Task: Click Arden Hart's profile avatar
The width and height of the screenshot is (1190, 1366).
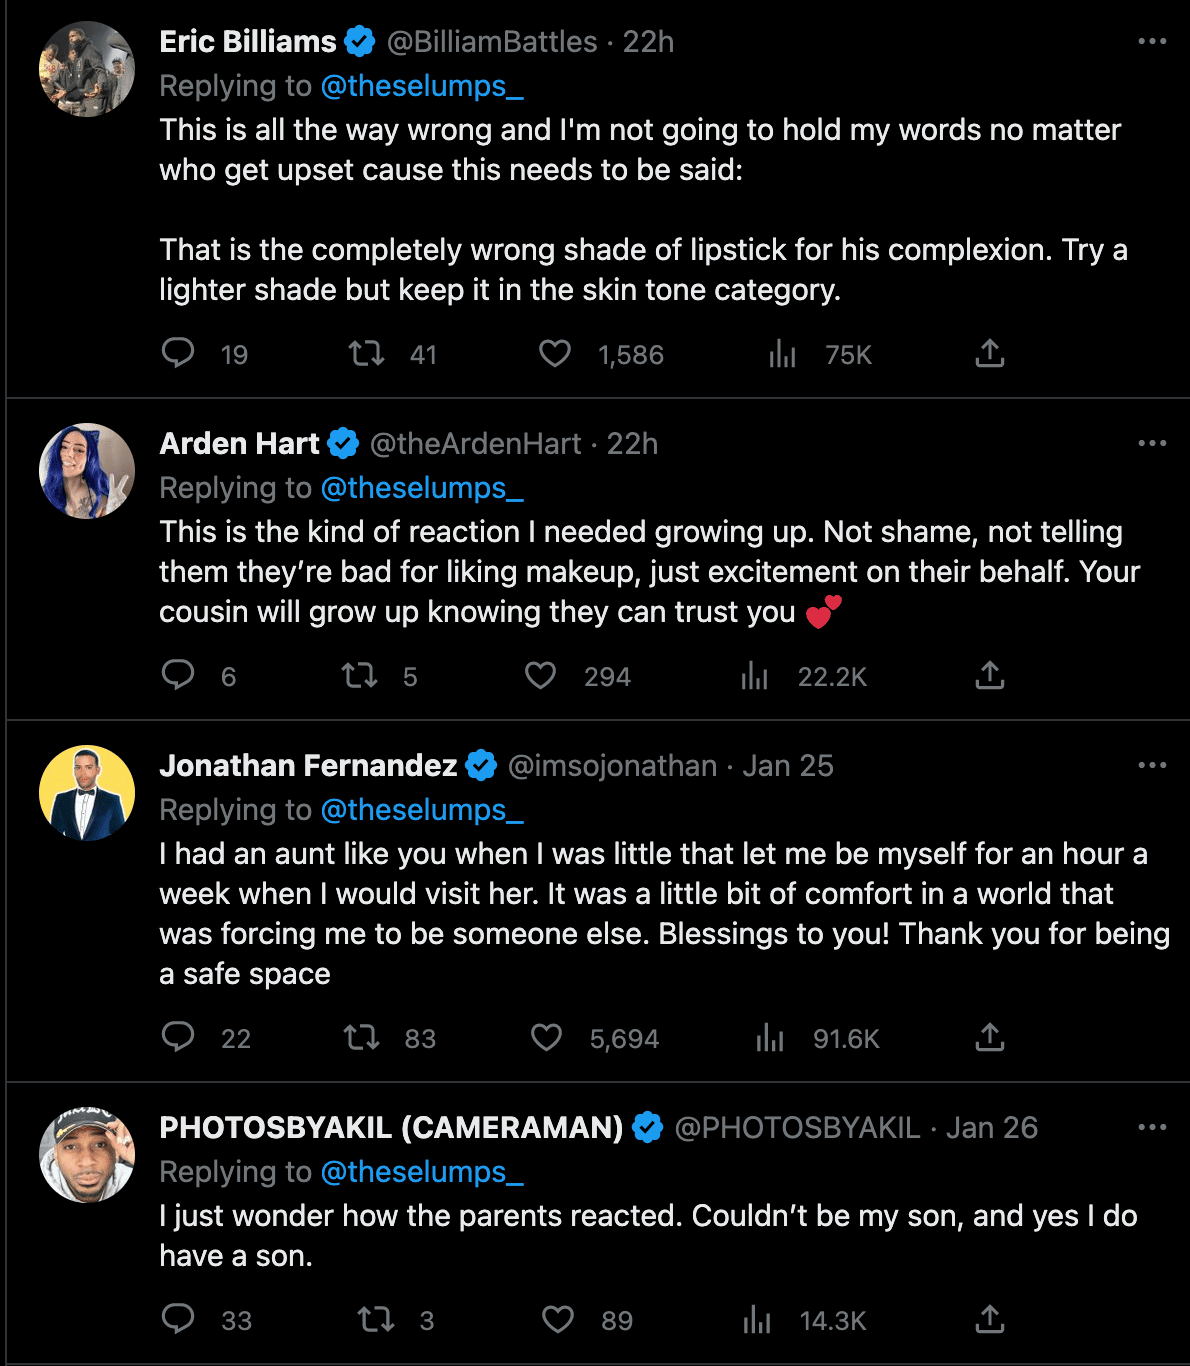Action: pyautogui.click(x=87, y=471)
